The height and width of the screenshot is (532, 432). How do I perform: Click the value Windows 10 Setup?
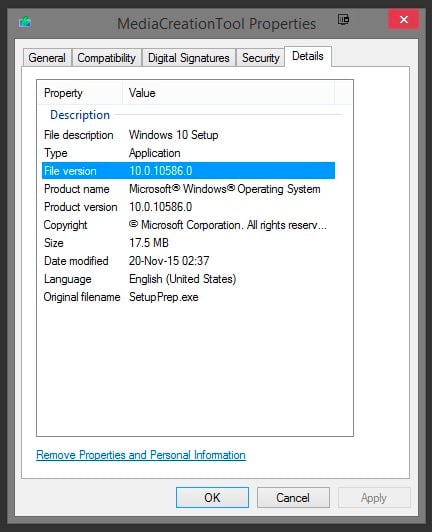point(174,135)
